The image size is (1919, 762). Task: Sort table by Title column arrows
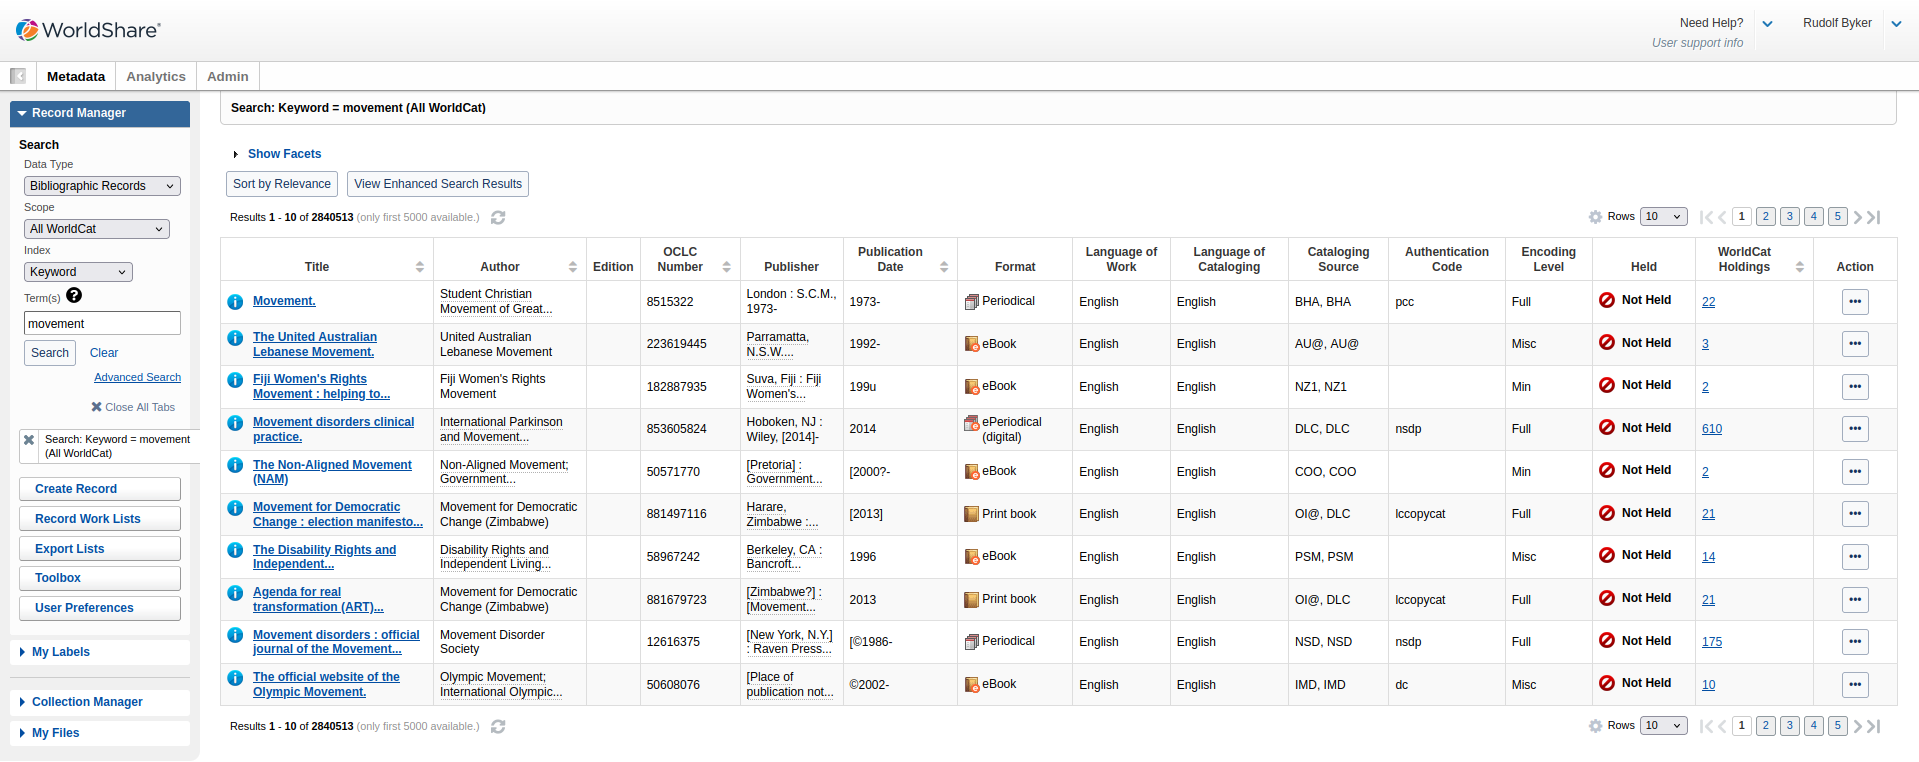coord(420,267)
